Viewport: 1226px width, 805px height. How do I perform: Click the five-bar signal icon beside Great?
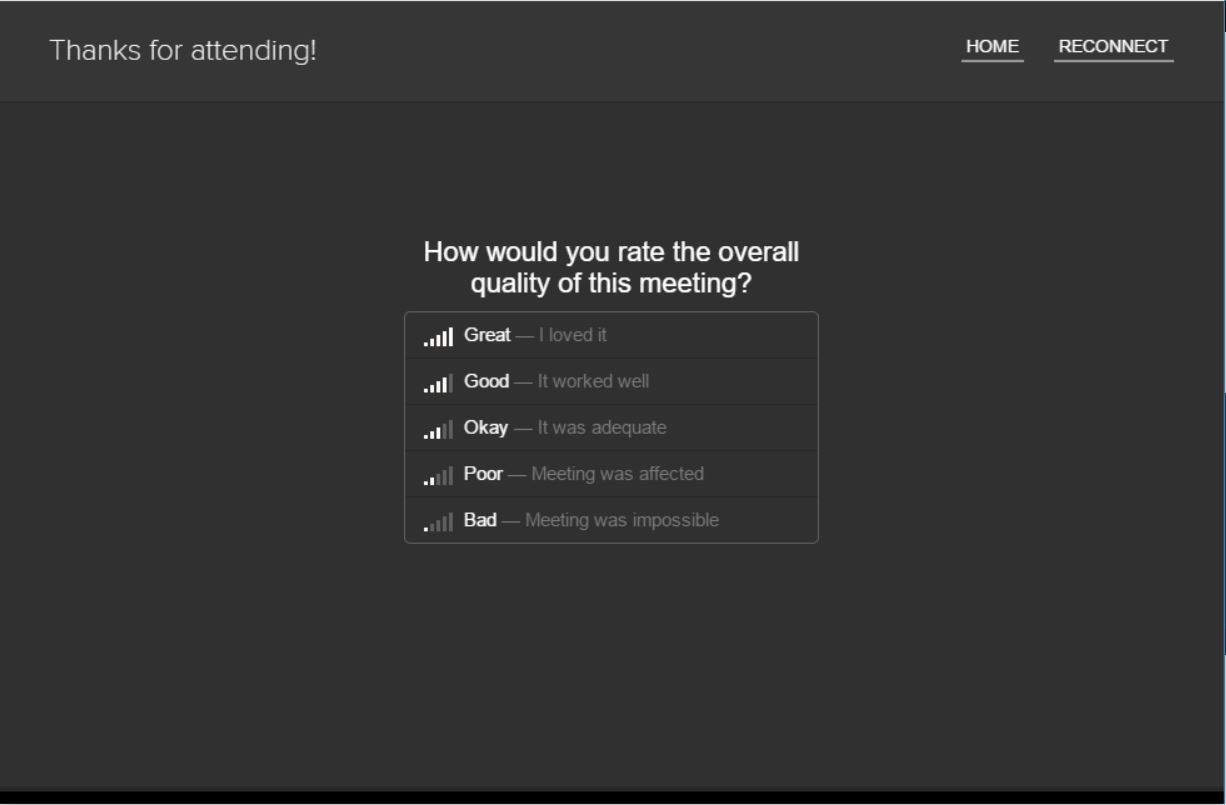click(x=438, y=337)
